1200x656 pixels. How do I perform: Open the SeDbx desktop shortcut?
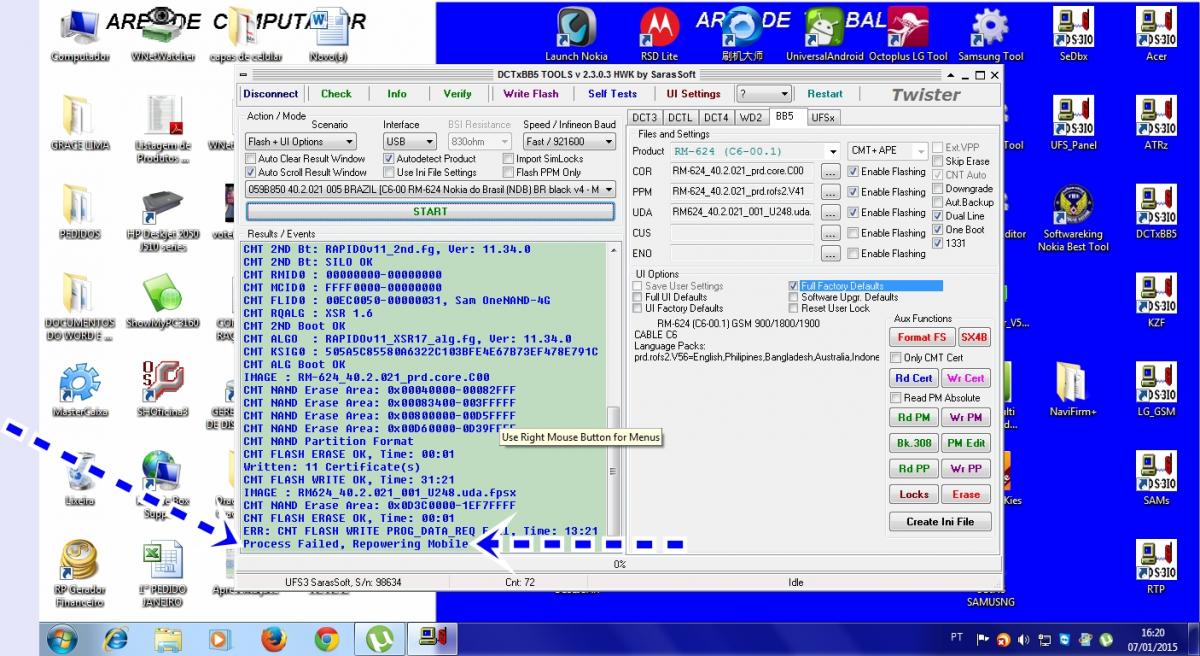[x=1073, y=34]
